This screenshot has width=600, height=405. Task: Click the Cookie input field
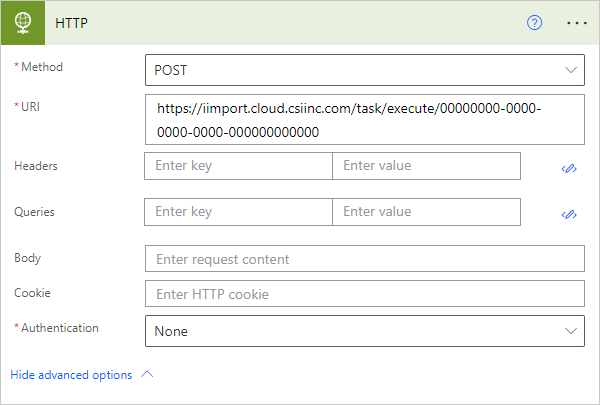click(364, 294)
